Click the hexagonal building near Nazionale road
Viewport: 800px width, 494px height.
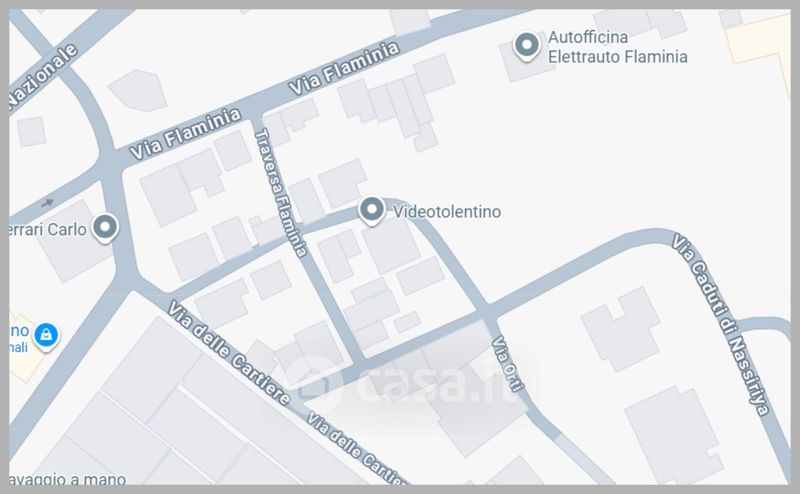pyautogui.click(x=138, y=90)
